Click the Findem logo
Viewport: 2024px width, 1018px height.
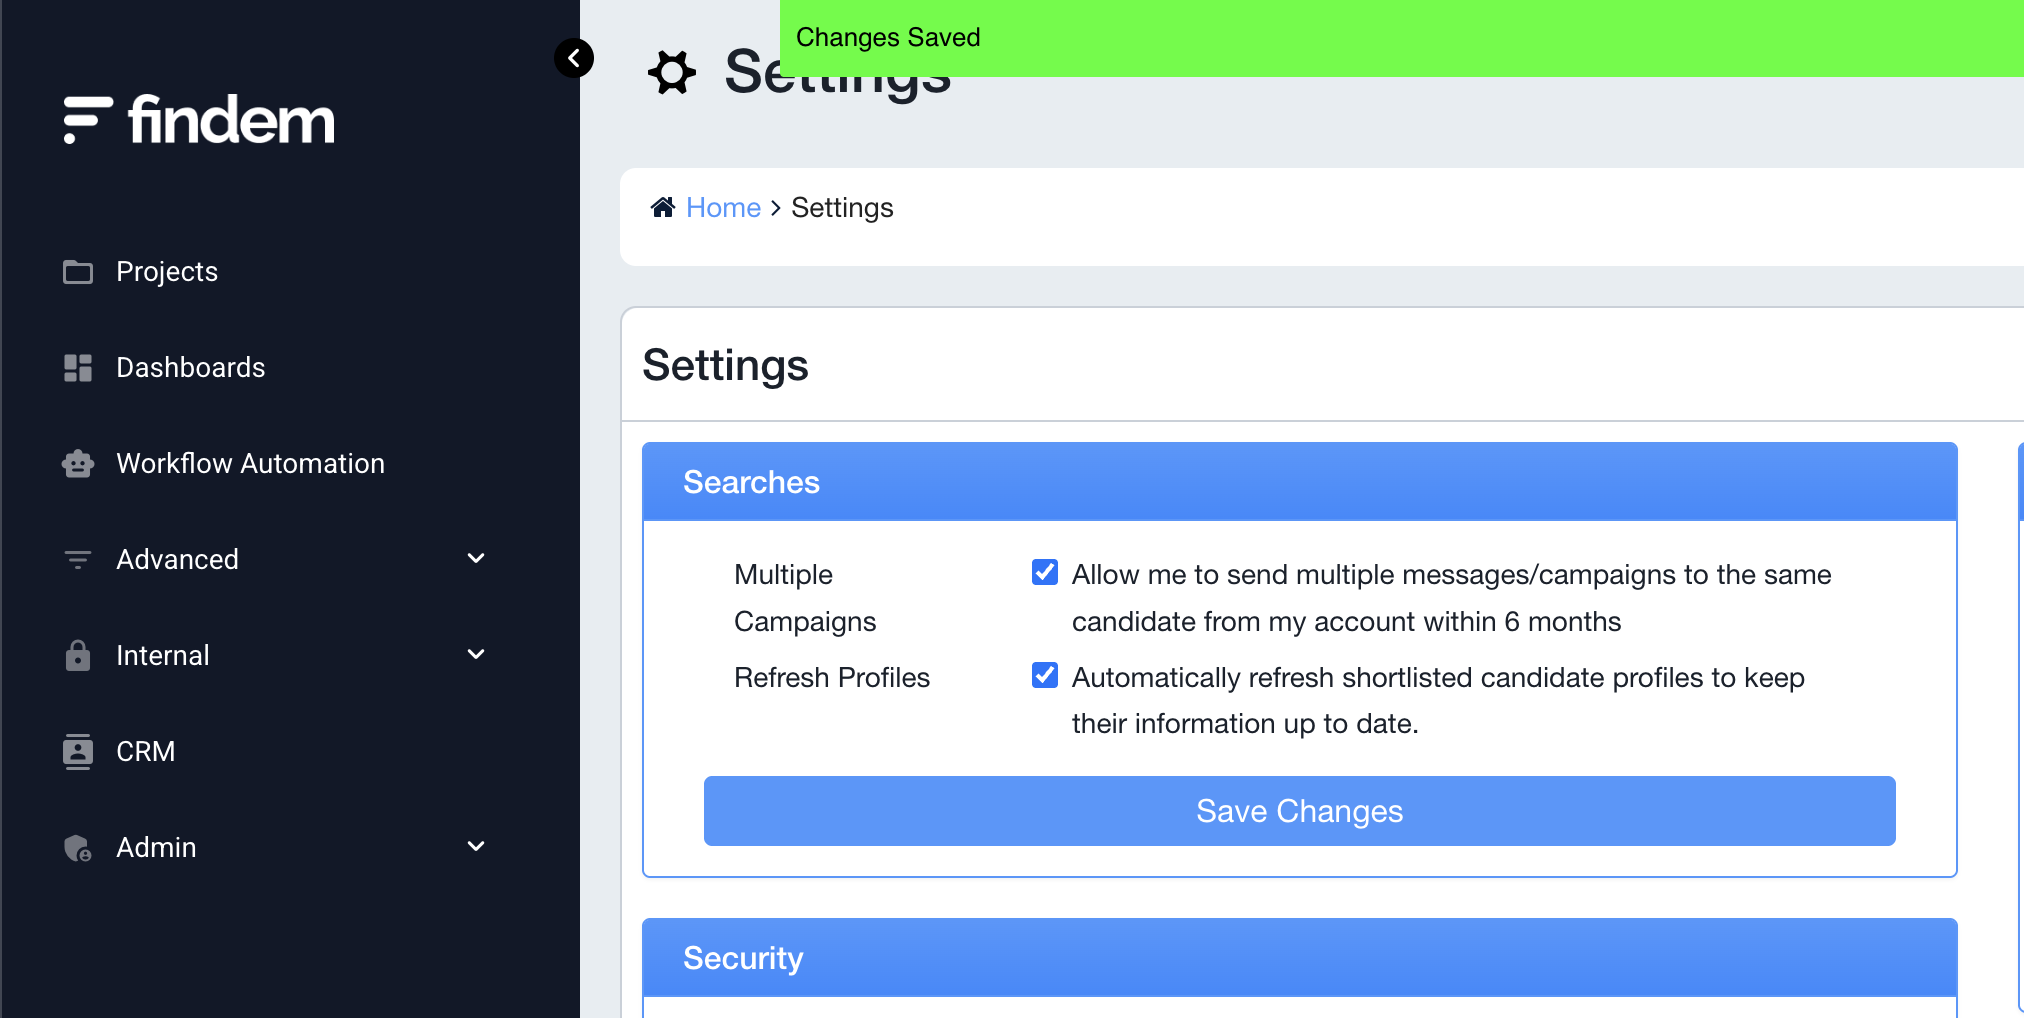click(x=198, y=120)
